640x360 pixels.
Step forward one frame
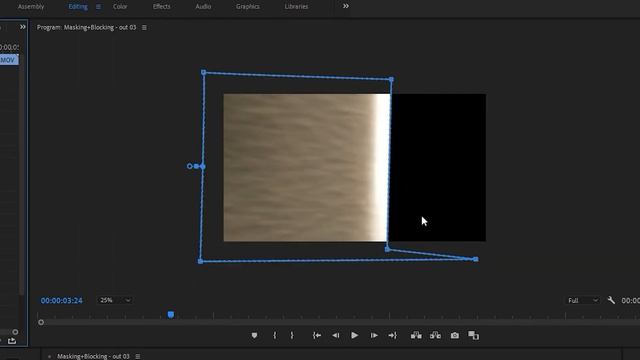pos(374,336)
